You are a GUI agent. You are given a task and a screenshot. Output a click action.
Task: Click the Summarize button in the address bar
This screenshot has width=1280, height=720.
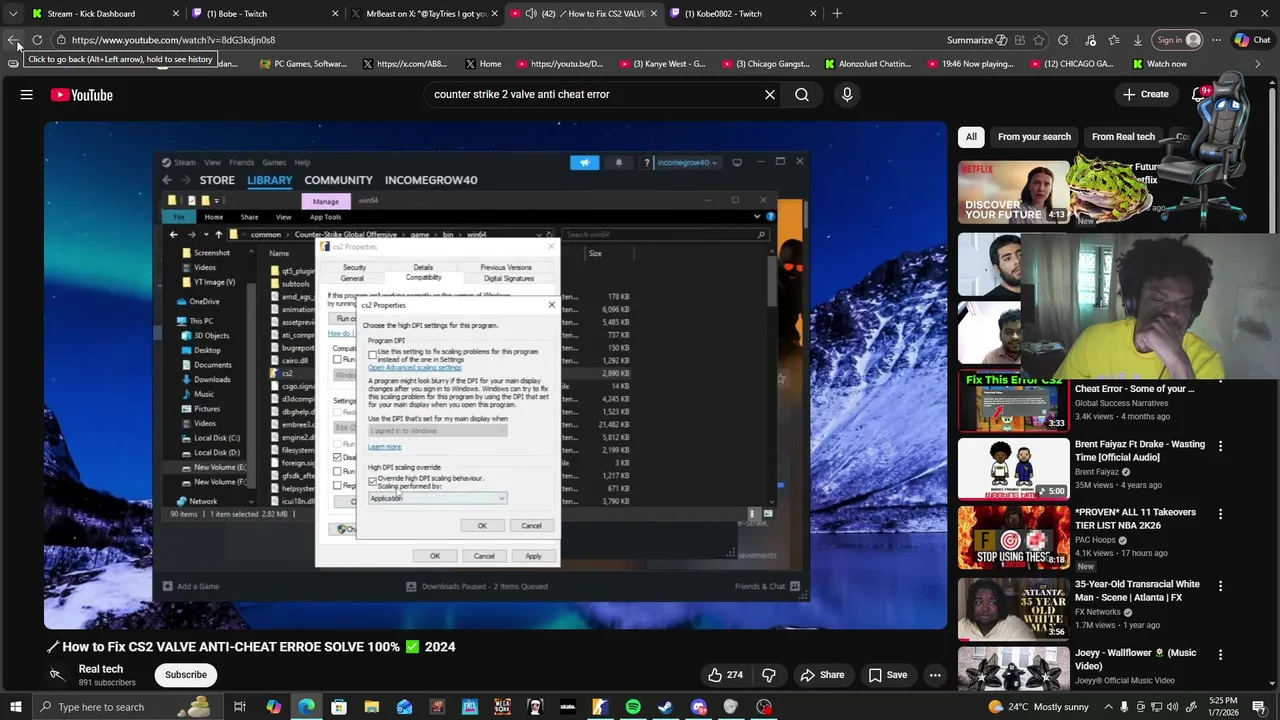pyautogui.click(x=976, y=40)
